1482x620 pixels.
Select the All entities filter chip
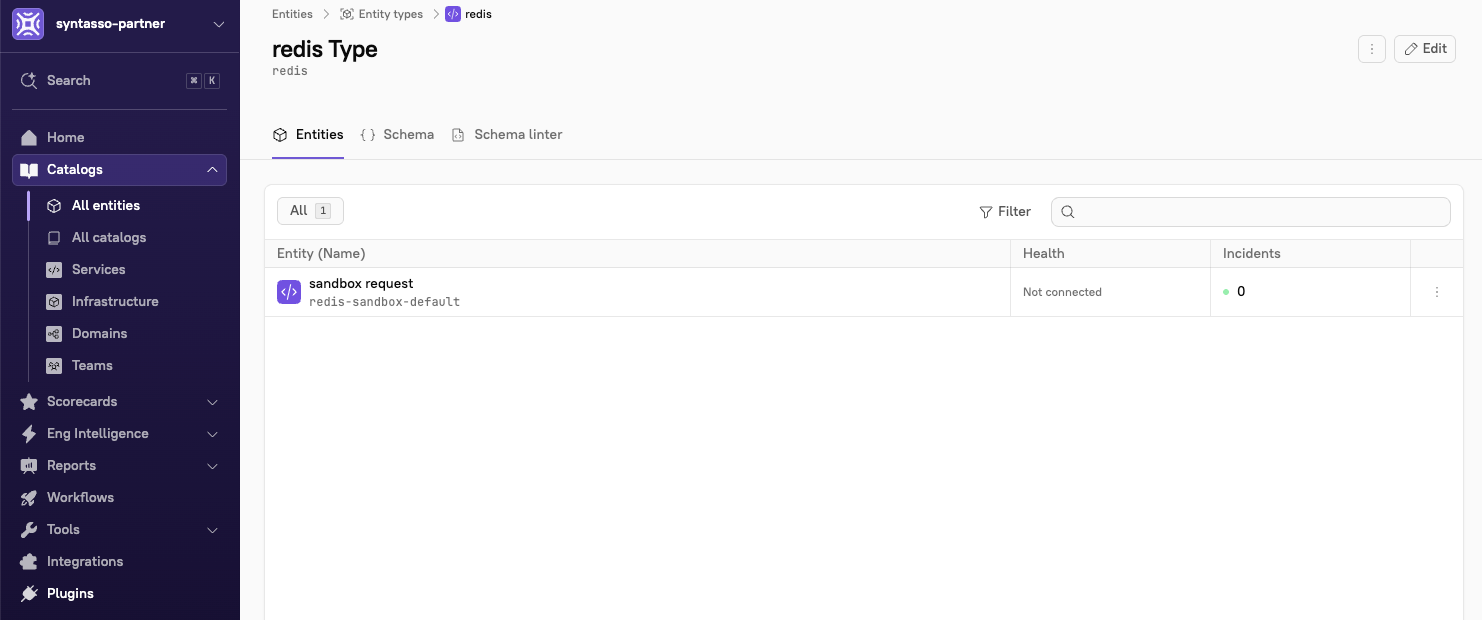click(x=310, y=211)
